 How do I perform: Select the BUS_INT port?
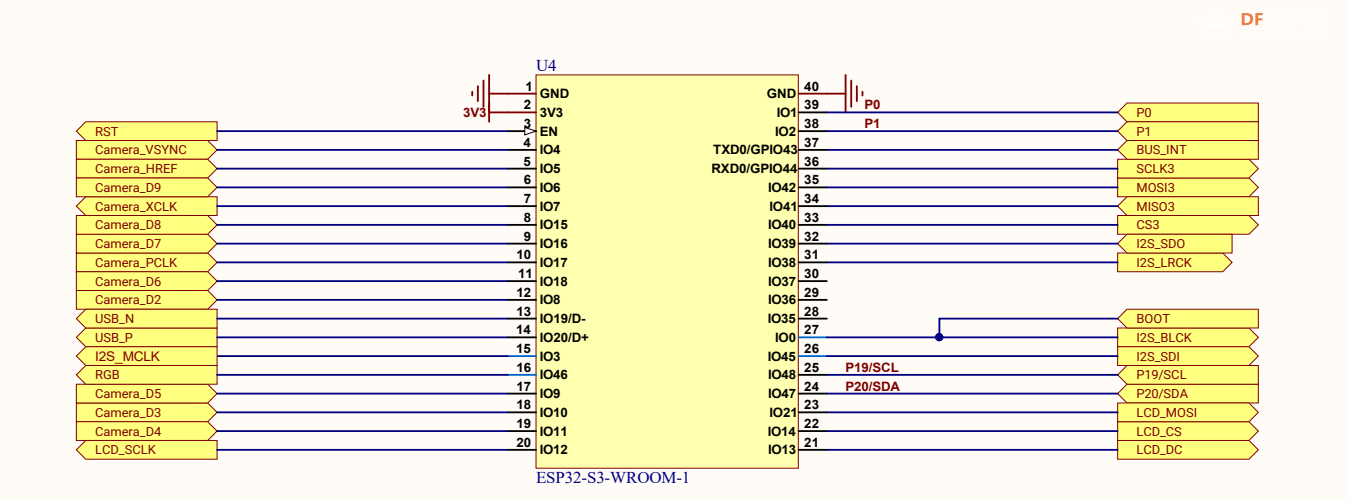click(x=1188, y=150)
